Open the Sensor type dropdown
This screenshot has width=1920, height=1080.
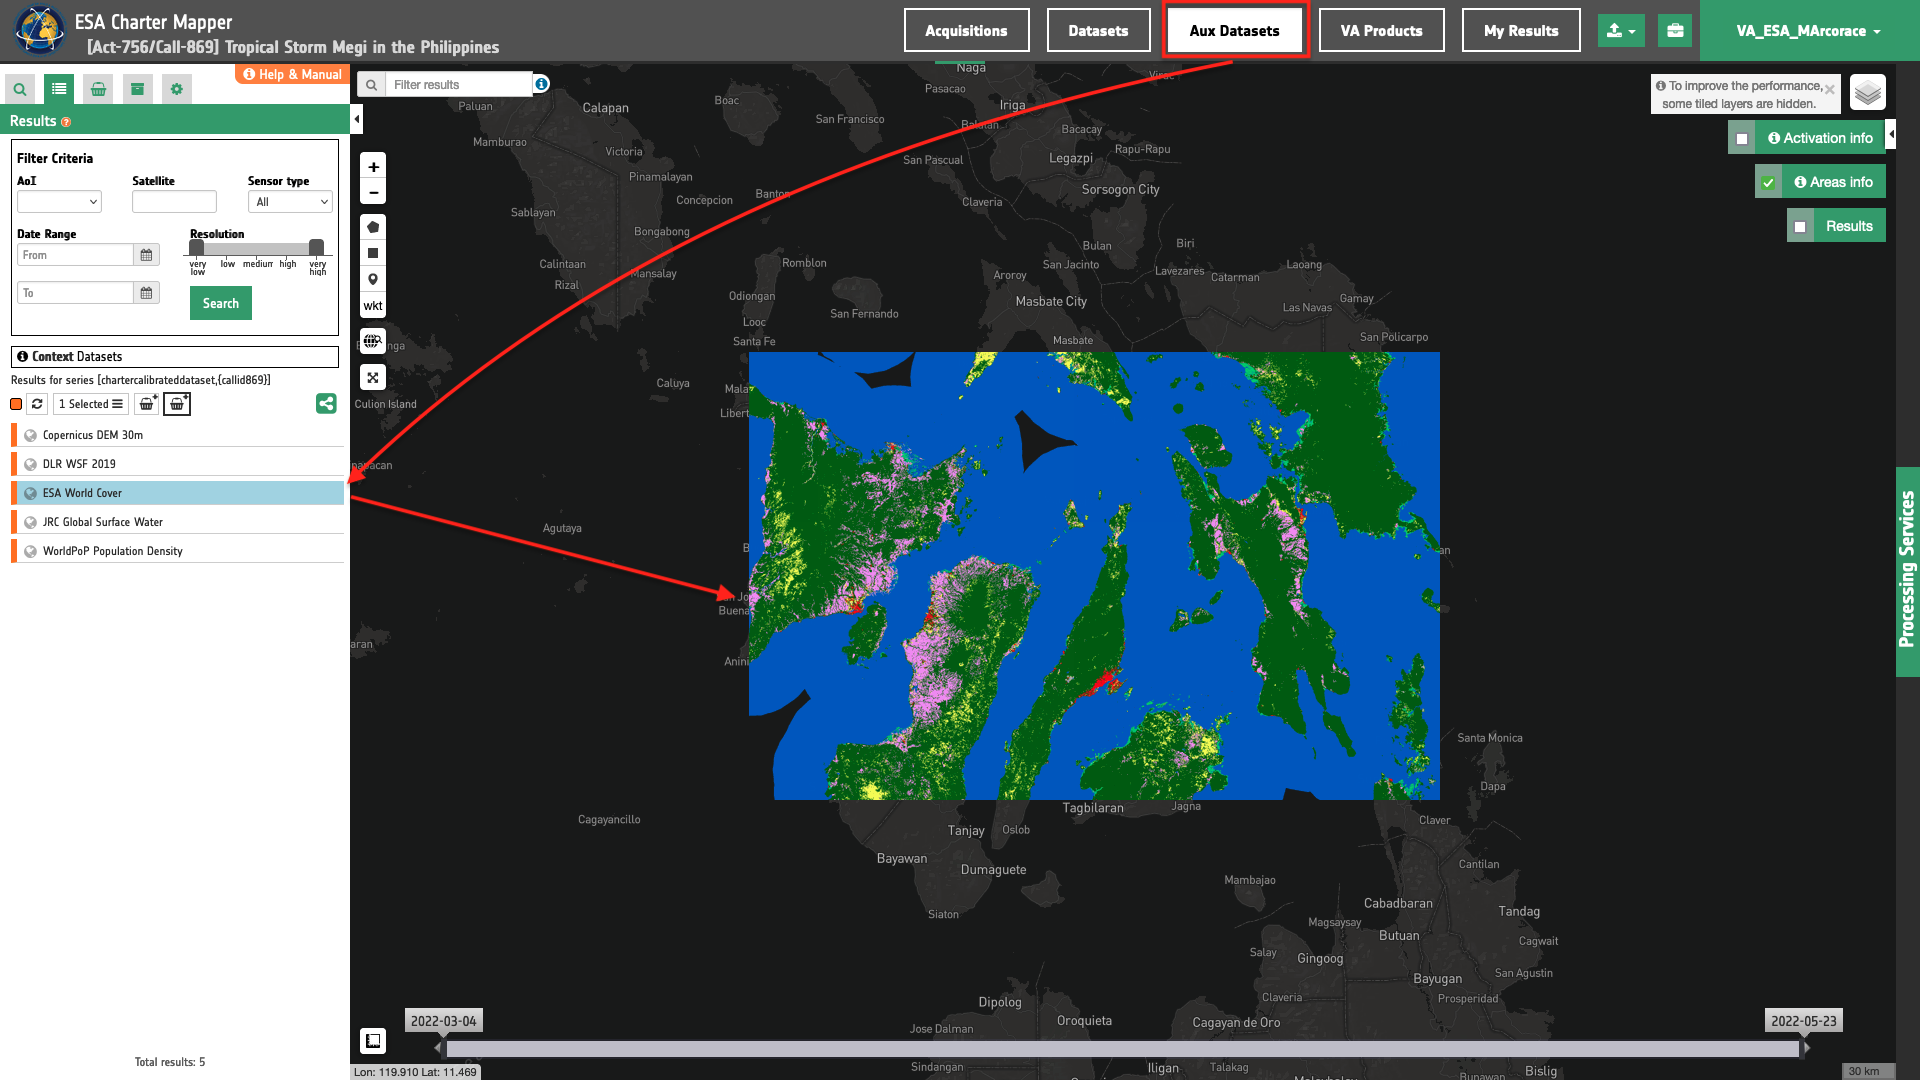coord(290,202)
